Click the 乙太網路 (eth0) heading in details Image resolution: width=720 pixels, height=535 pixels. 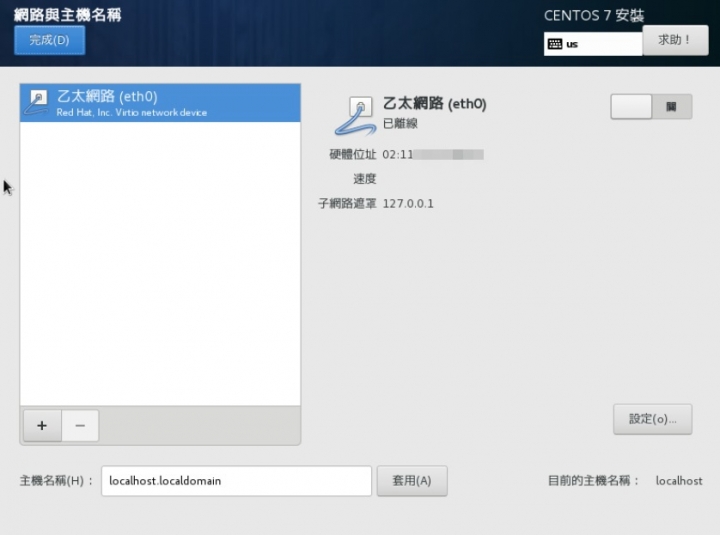point(434,103)
